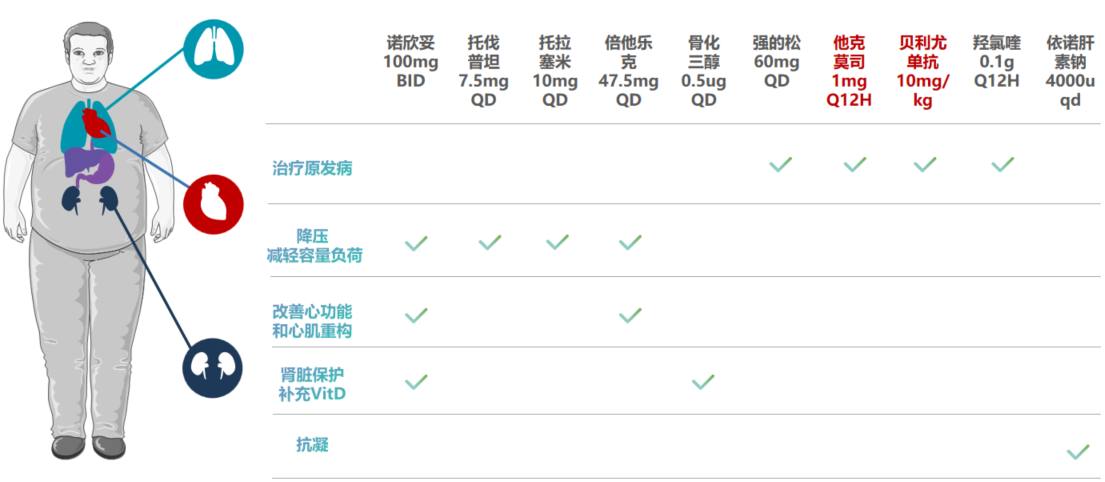Click the kidneys on the body figure

(89, 199)
